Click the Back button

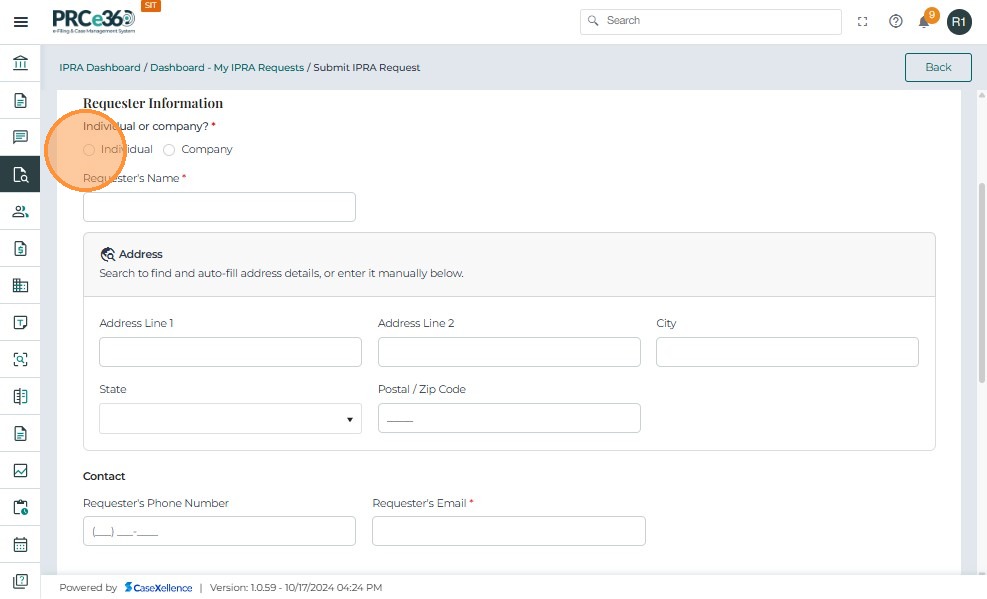point(938,67)
